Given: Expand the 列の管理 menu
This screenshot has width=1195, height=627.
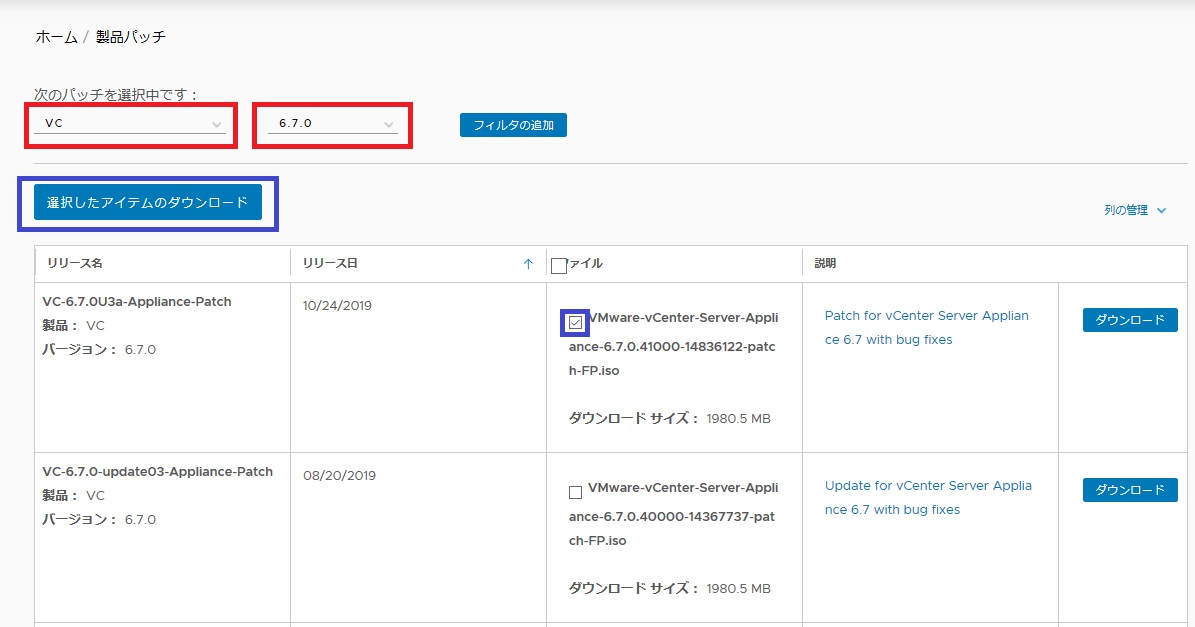Looking at the screenshot, I should coord(1135,210).
